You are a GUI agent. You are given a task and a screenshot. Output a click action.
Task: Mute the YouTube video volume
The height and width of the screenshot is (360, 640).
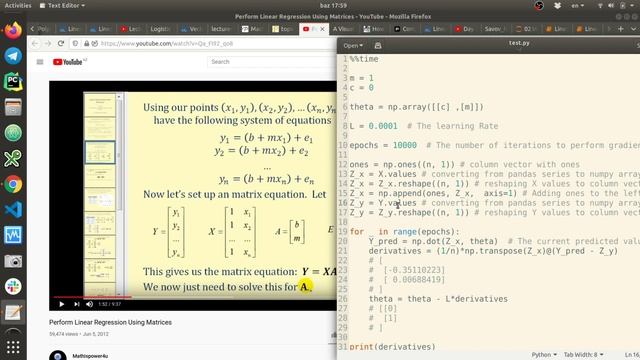(89, 304)
